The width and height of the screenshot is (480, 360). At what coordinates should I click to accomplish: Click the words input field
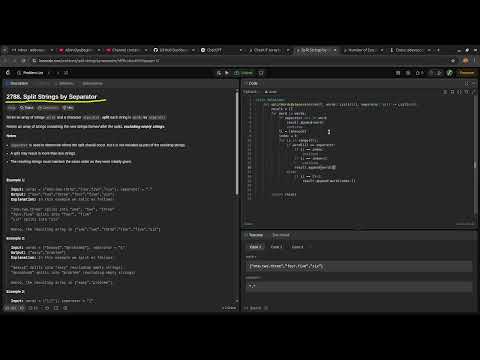click(359, 266)
